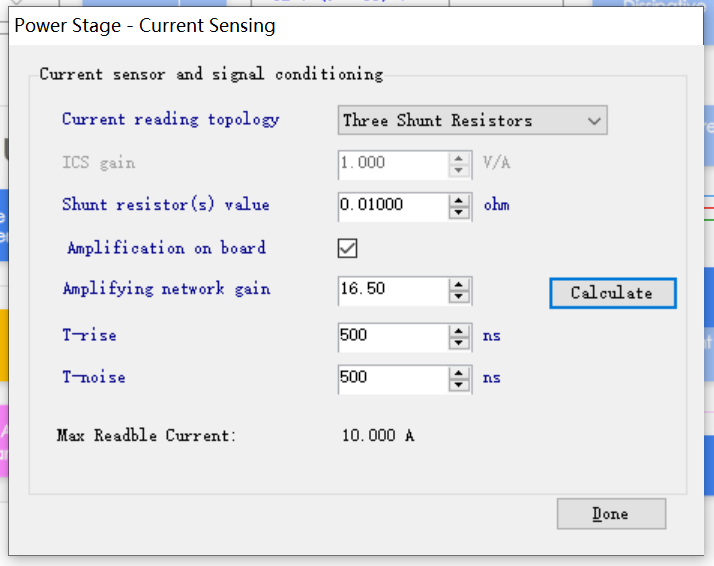Increase T-rise using the up arrow
The width and height of the screenshot is (714, 566).
pos(459,330)
